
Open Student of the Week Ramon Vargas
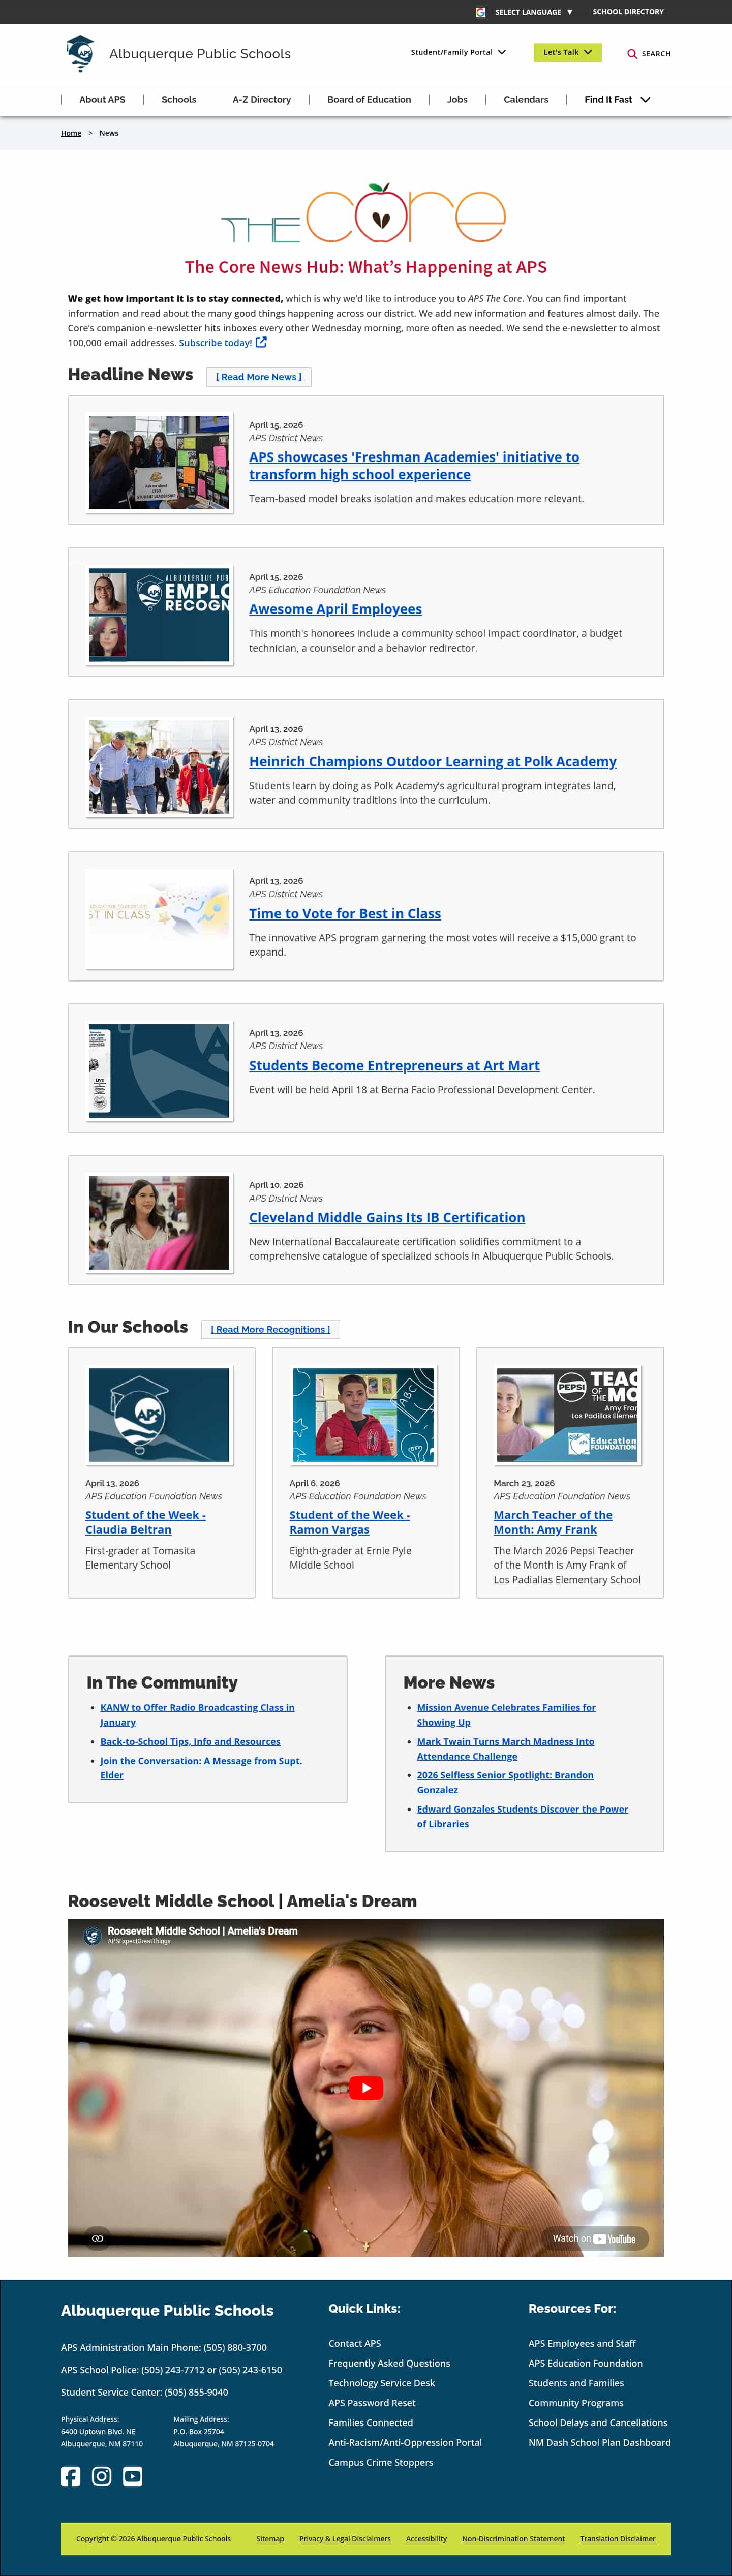click(349, 1522)
